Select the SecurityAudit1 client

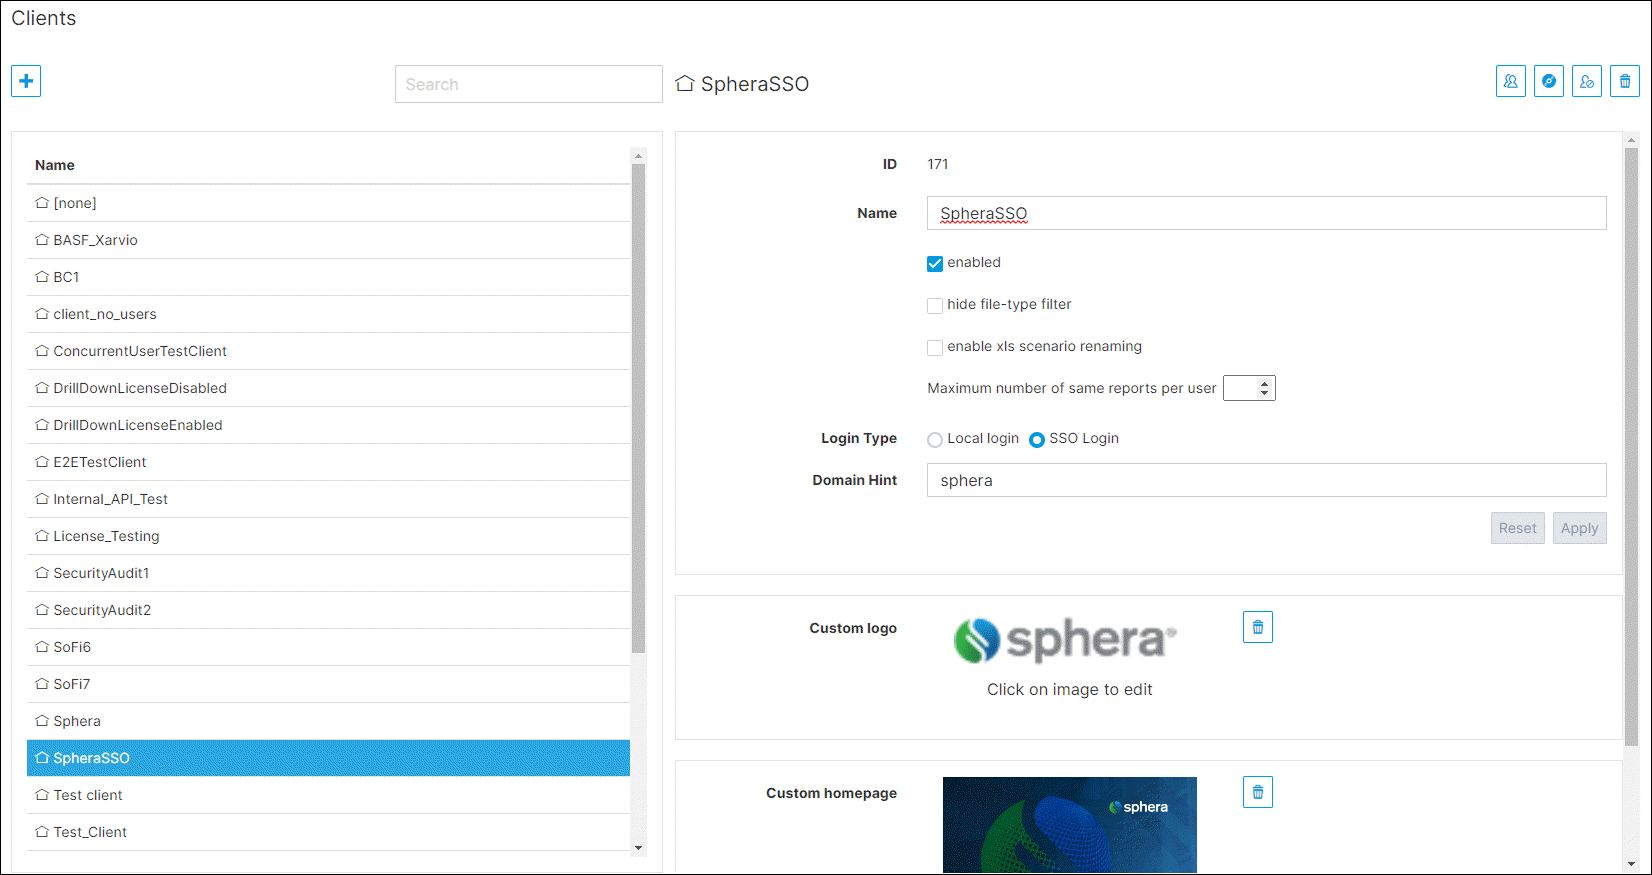[x=328, y=573]
